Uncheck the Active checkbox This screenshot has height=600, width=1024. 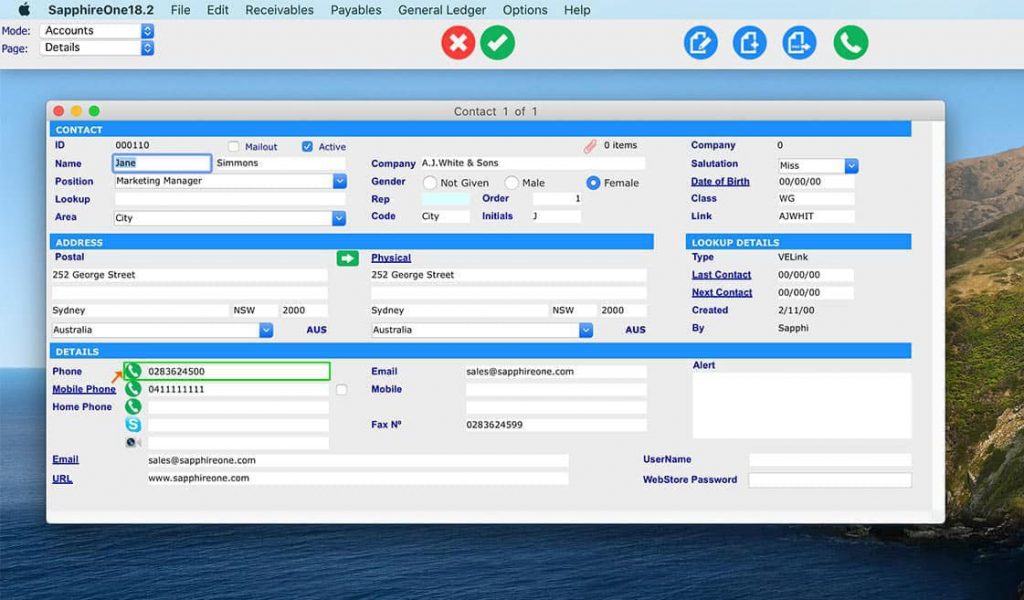coord(307,146)
